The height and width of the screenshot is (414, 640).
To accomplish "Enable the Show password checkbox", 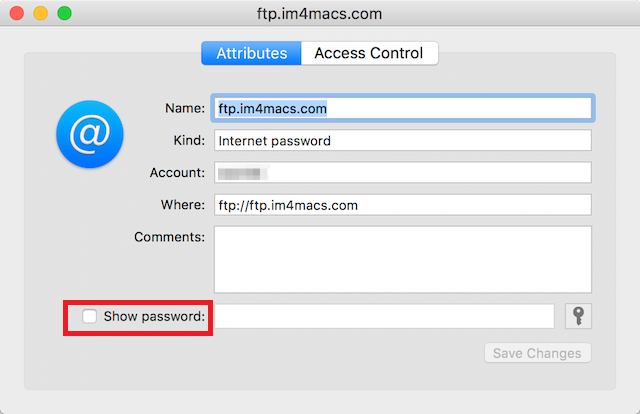I will (x=90, y=317).
